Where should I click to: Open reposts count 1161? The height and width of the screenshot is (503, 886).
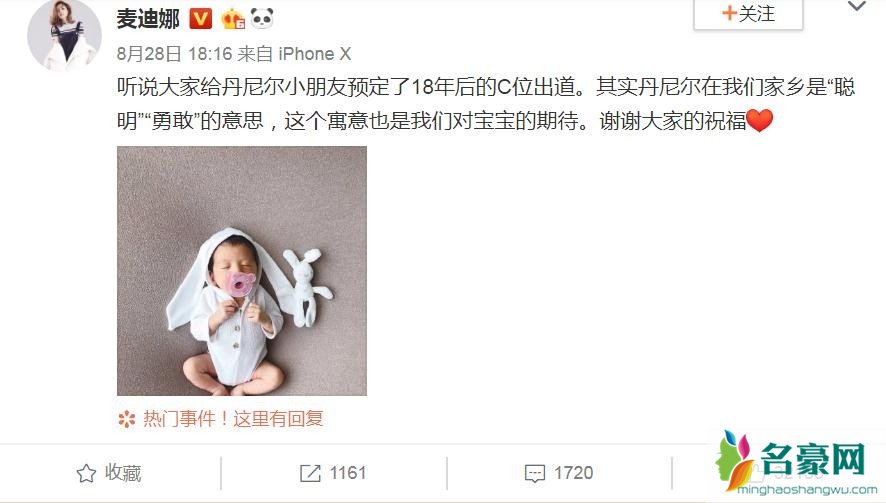tap(348, 472)
